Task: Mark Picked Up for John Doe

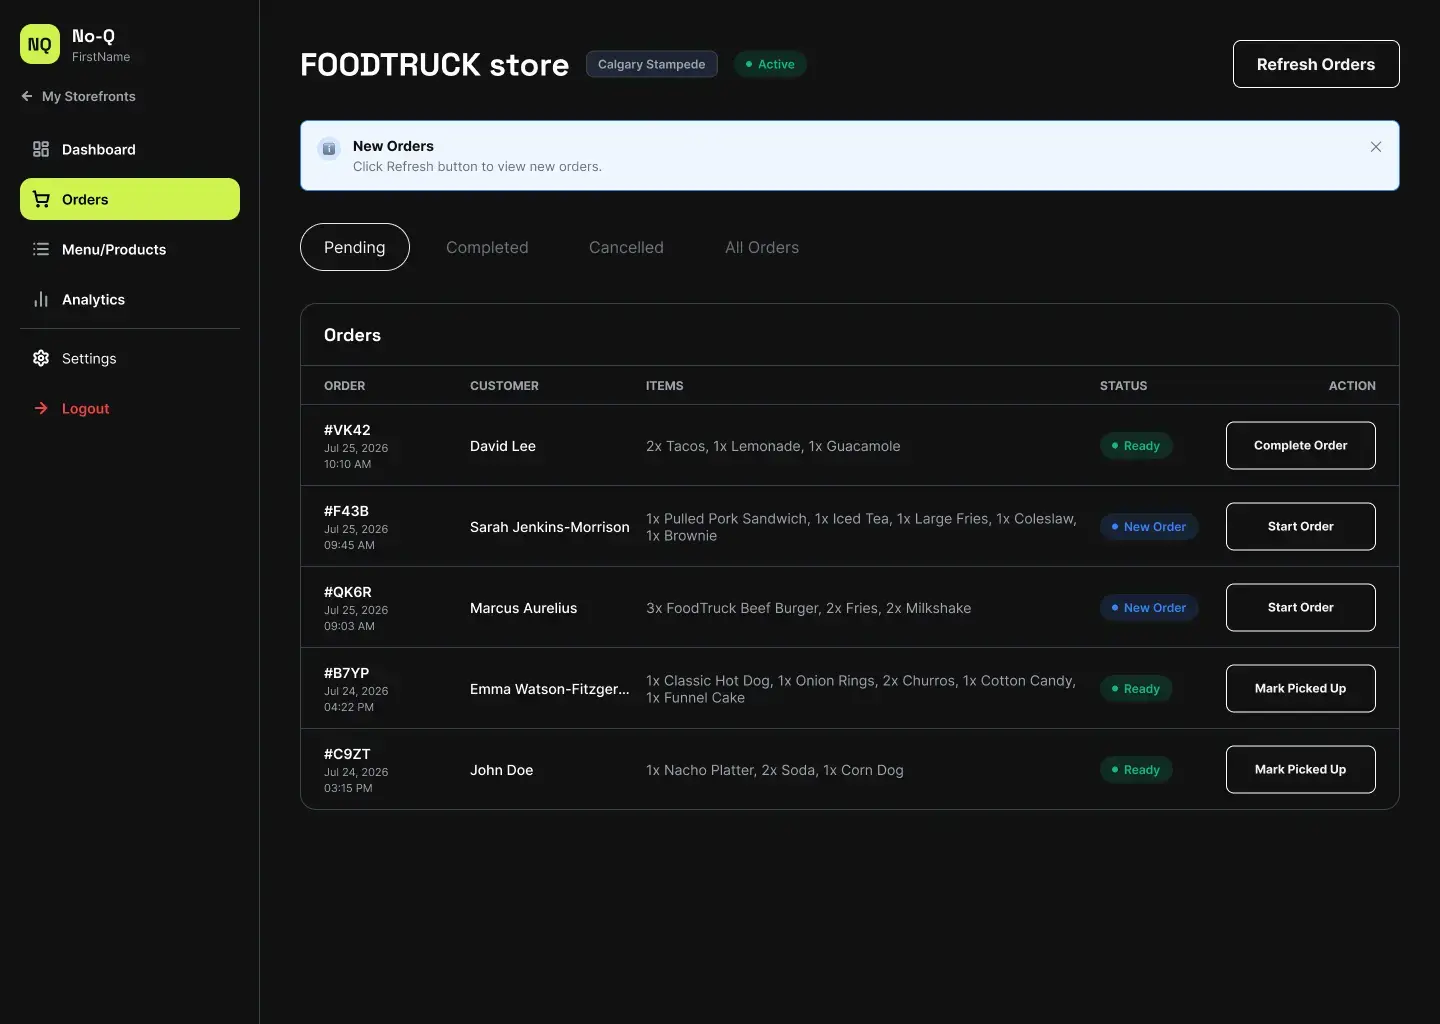Action: tap(1301, 769)
